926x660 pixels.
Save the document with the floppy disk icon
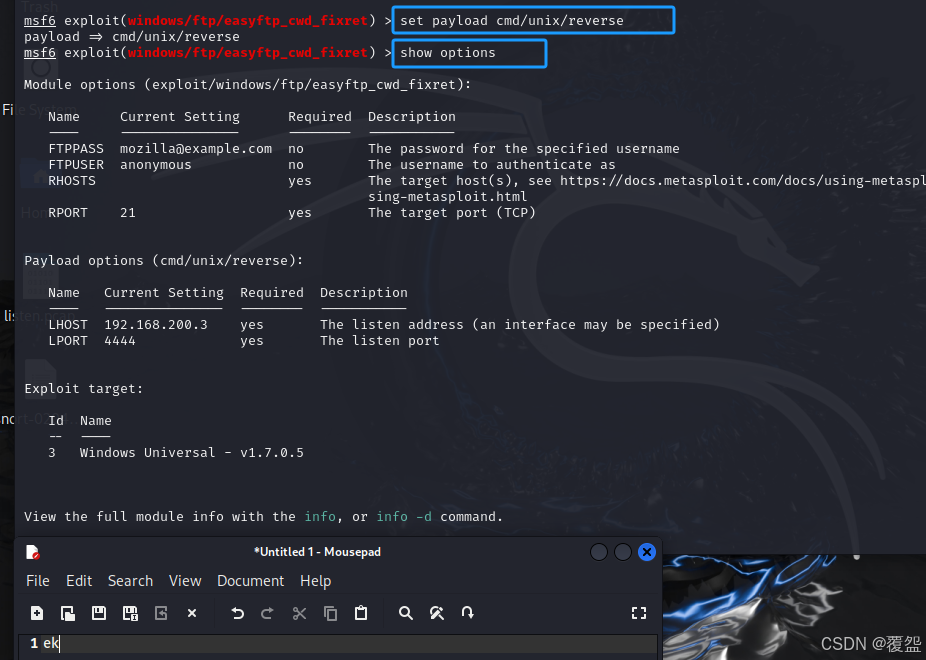[99, 613]
